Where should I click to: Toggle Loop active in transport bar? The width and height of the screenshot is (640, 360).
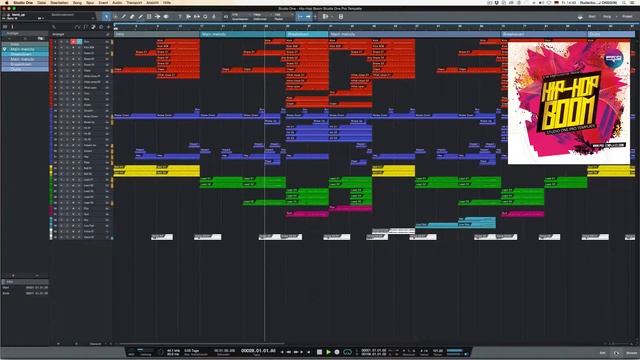pyautogui.click(x=347, y=352)
